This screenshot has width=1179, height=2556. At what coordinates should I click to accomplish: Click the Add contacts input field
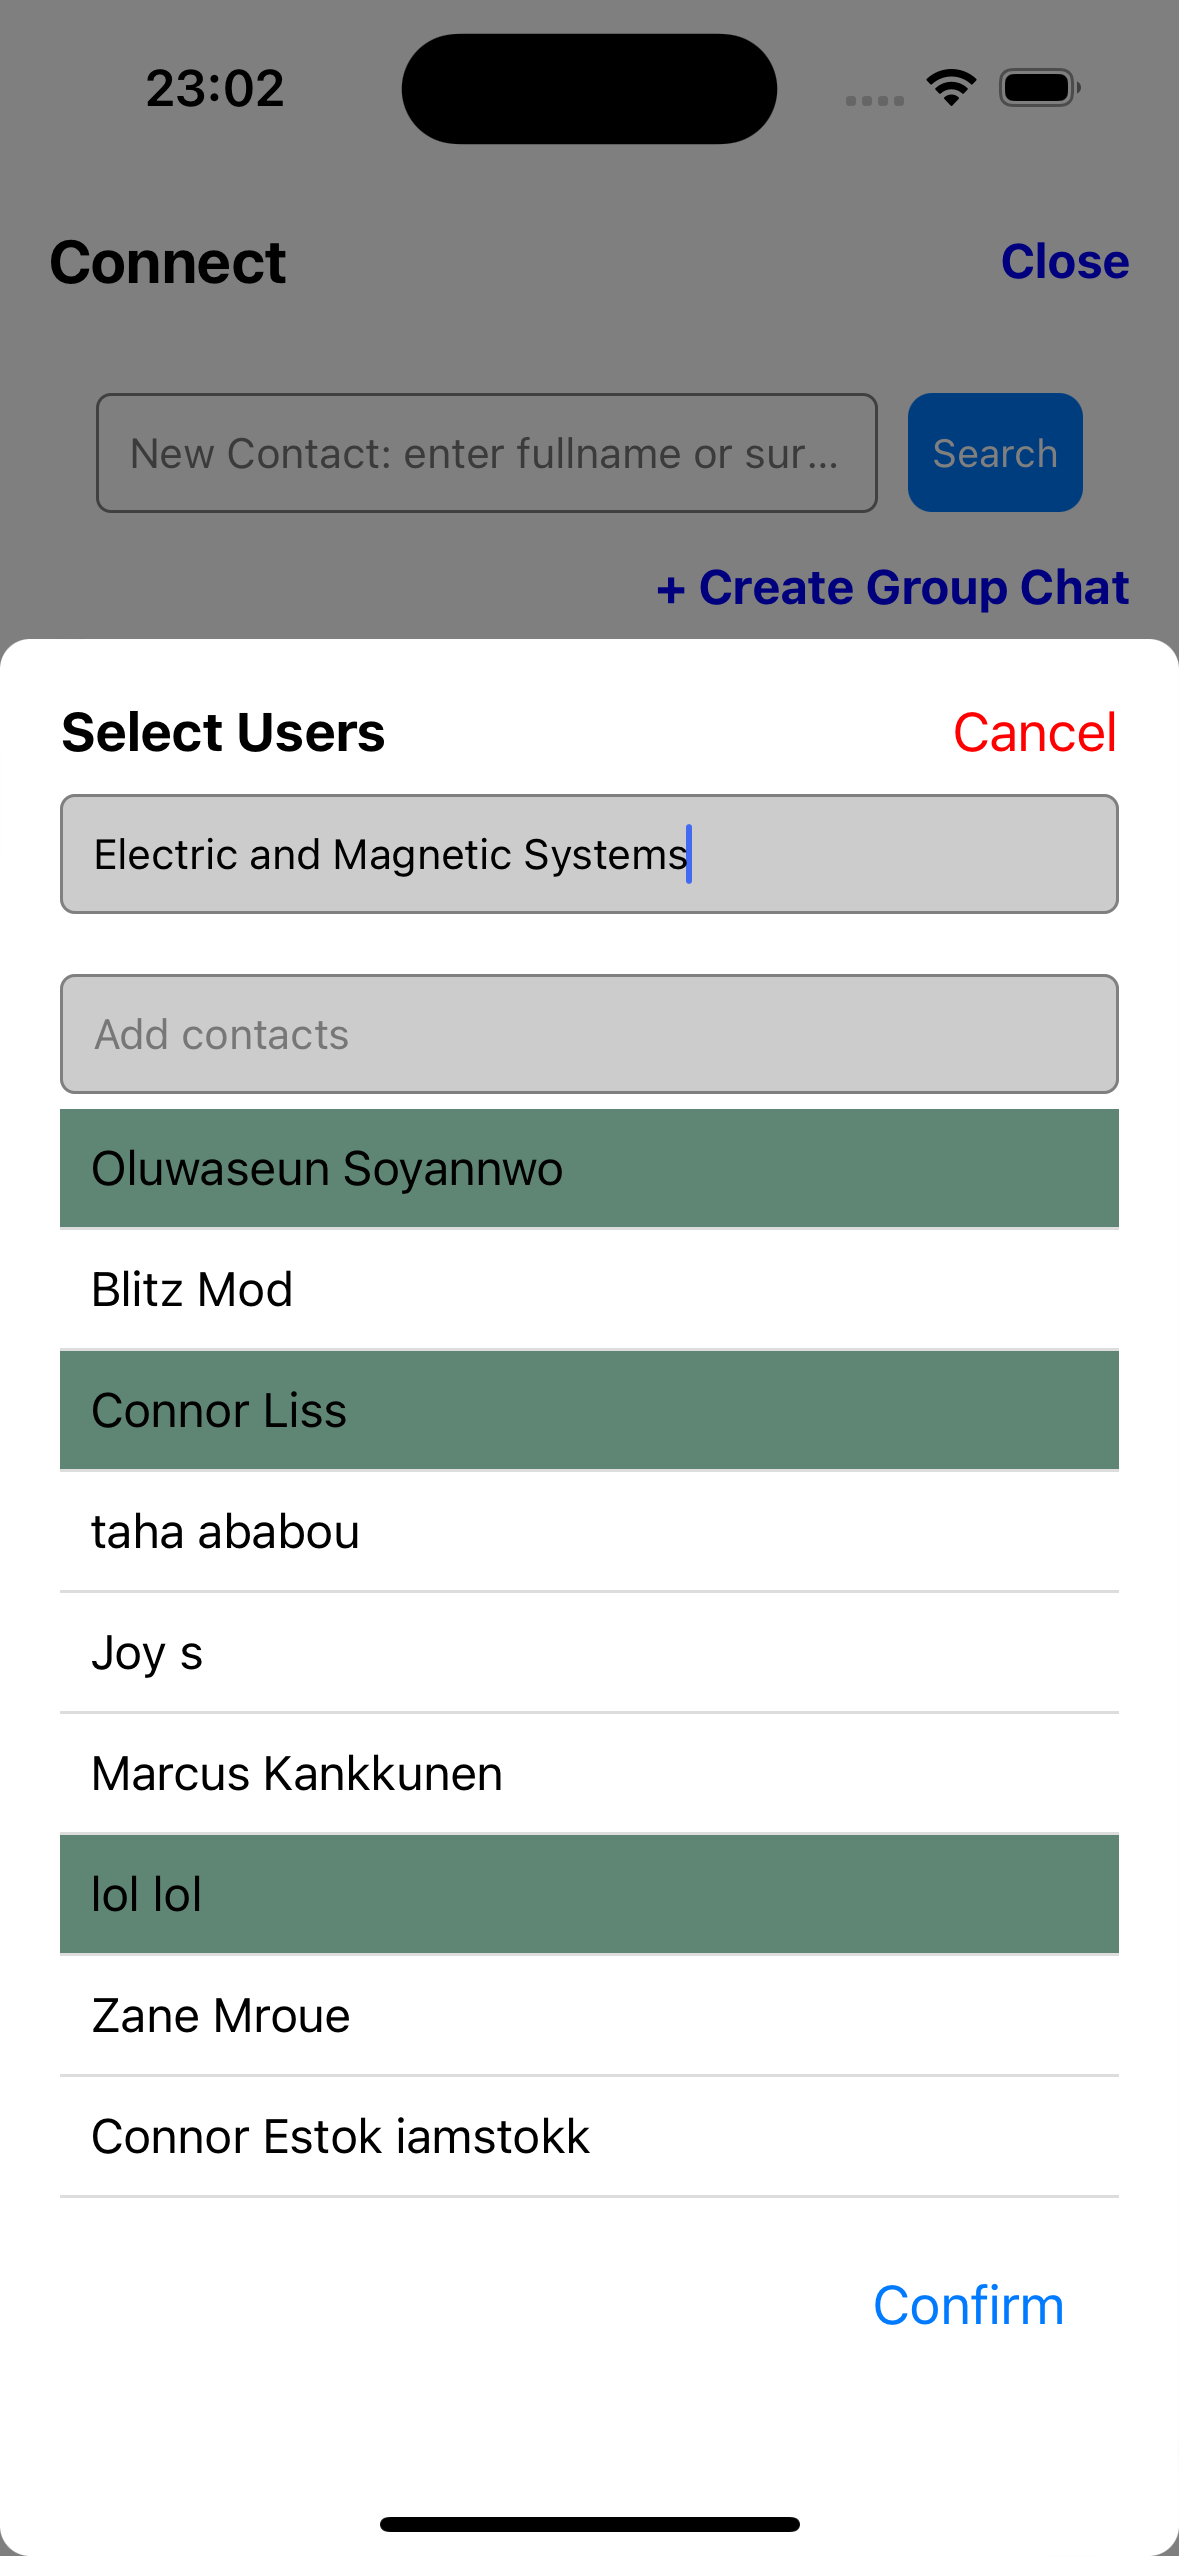(x=589, y=1034)
